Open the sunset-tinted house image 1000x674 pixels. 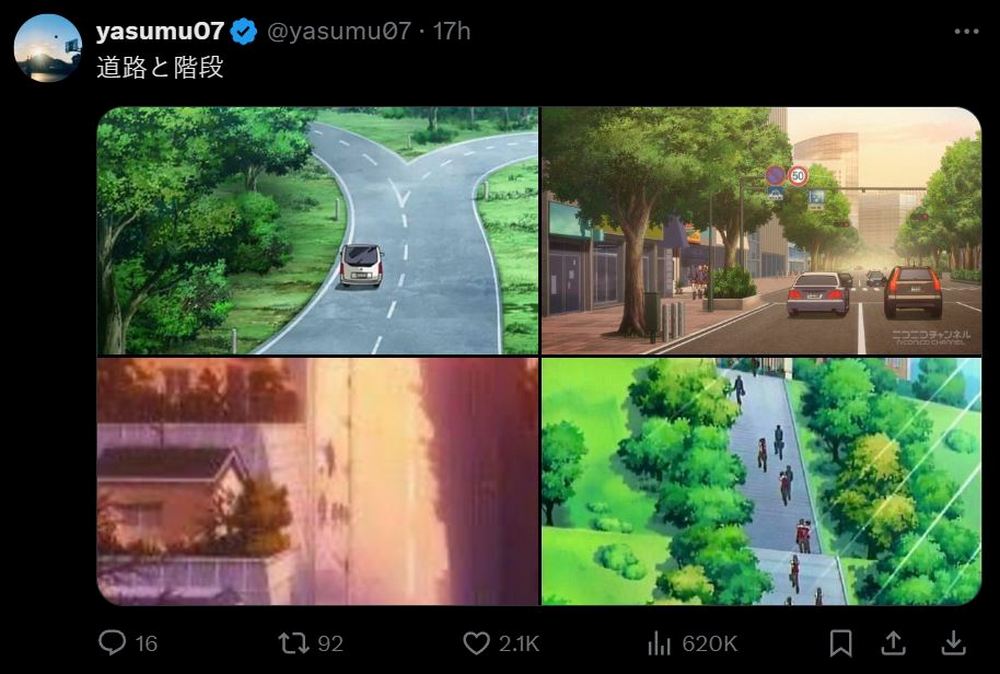[x=318, y=481]
